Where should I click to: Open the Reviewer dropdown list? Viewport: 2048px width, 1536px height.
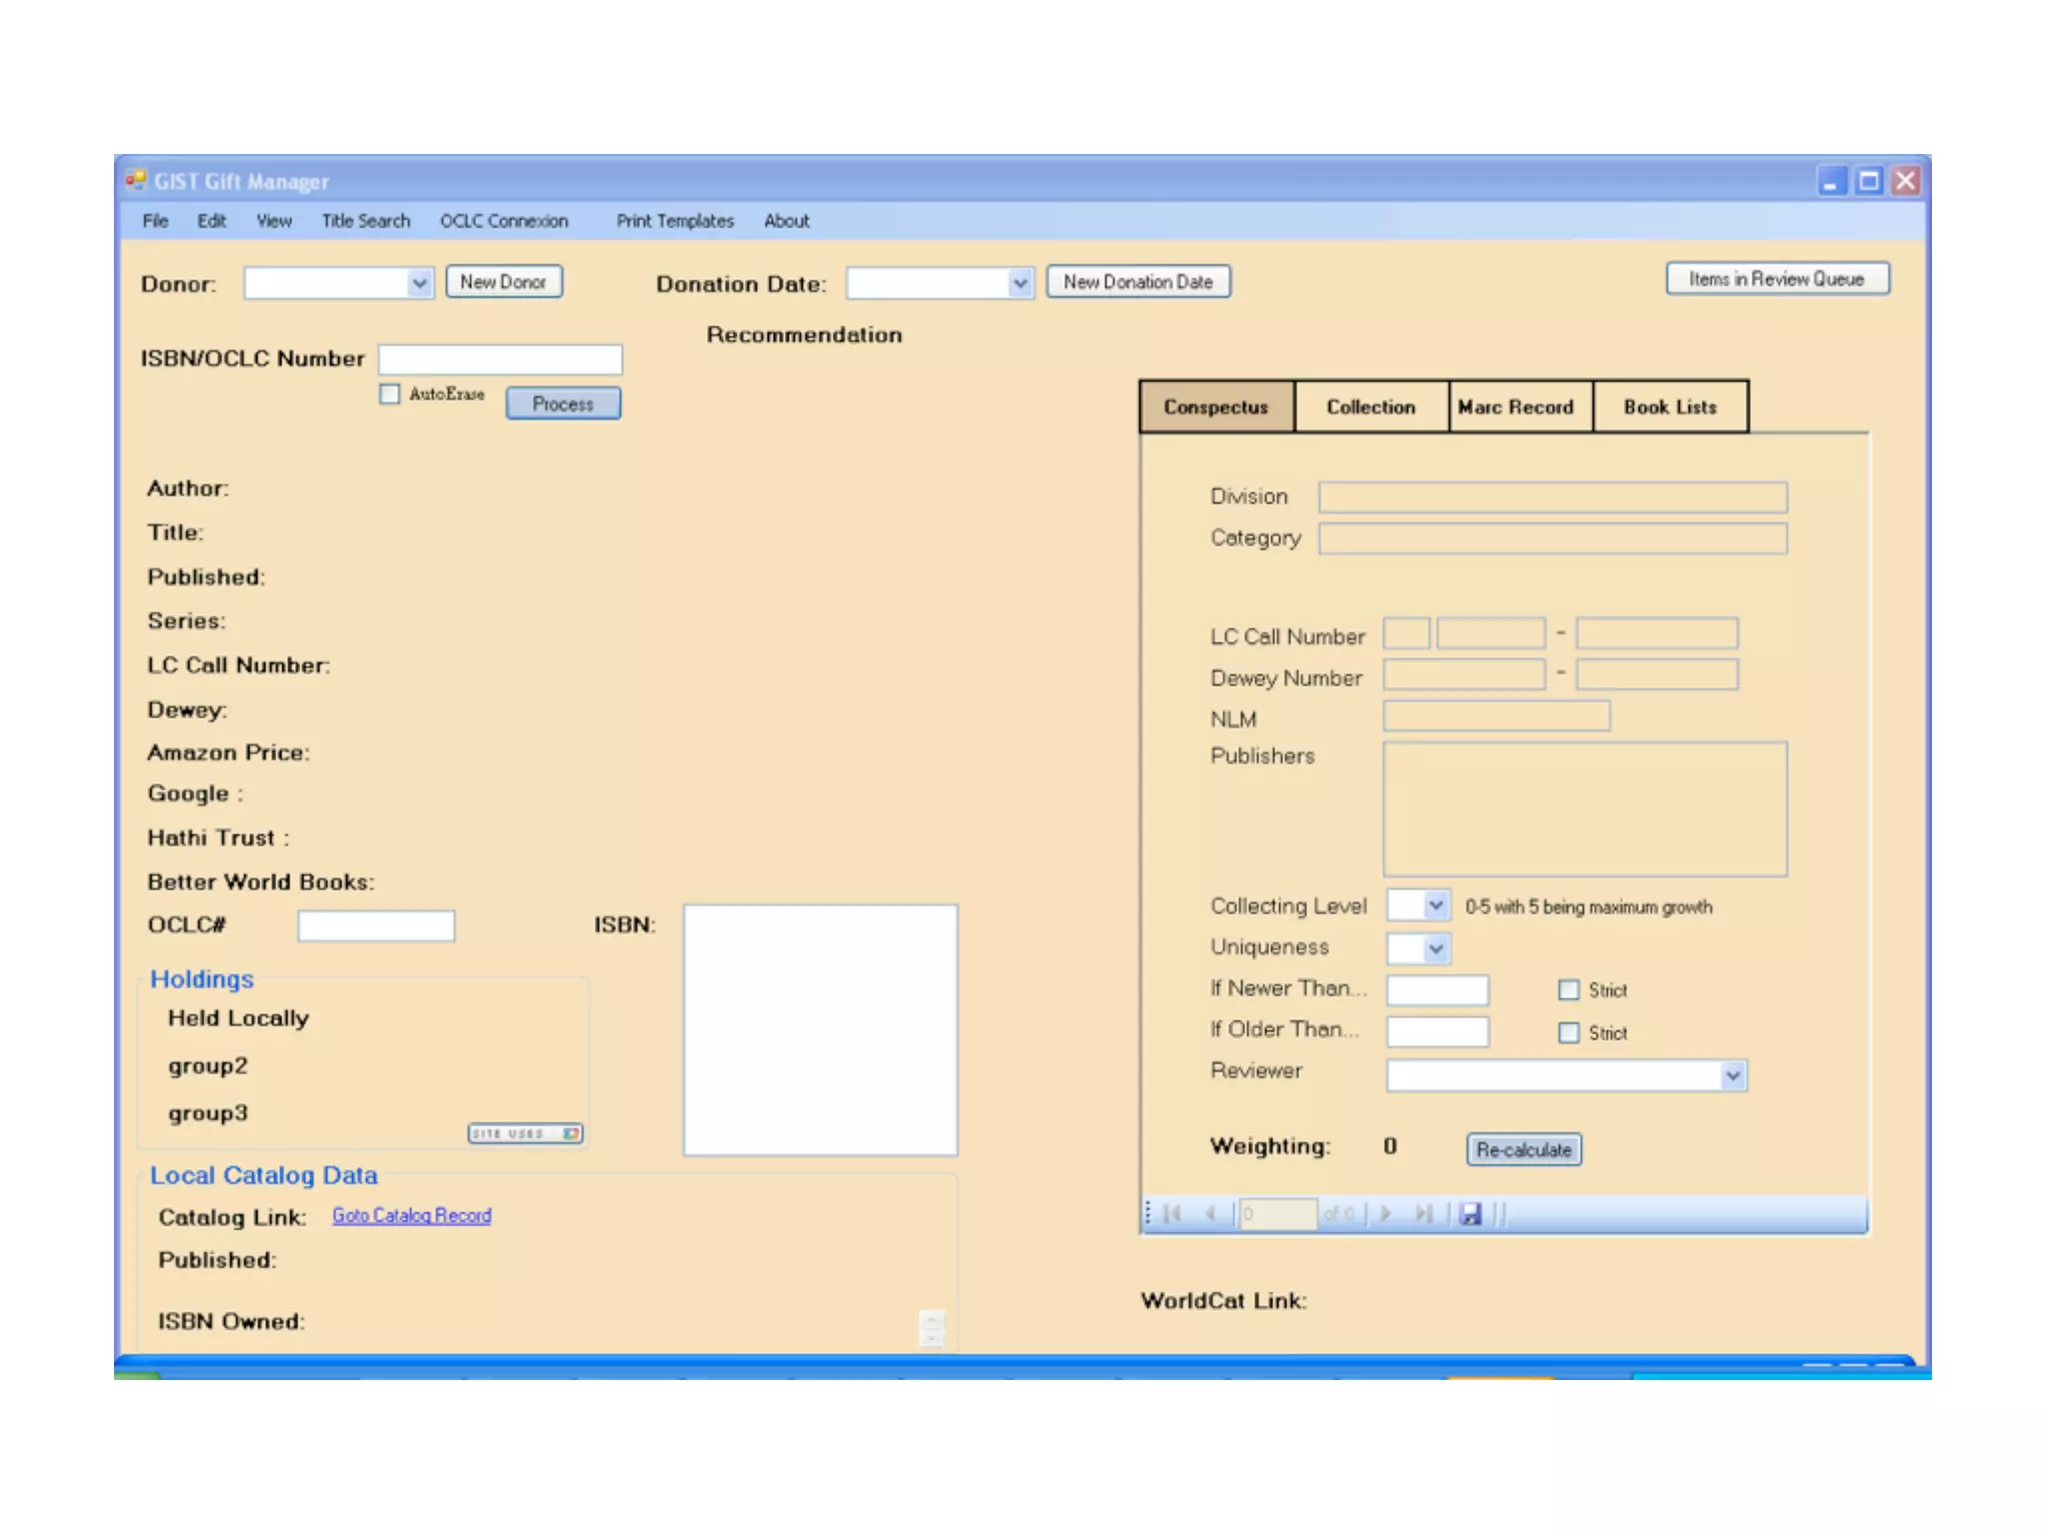point(1732,1076)
